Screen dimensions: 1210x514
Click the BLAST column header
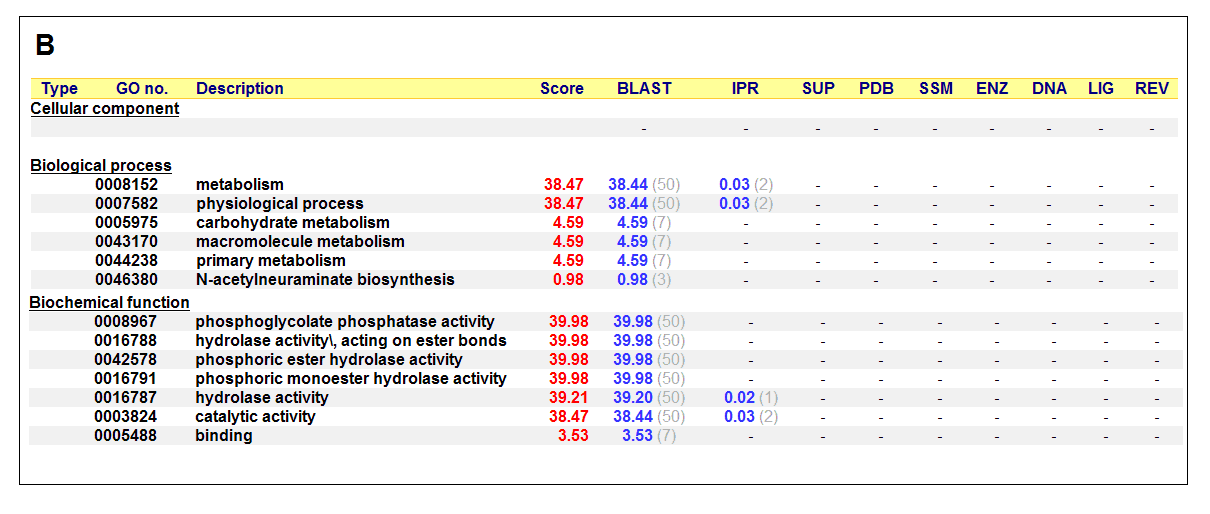click(645, 88)
